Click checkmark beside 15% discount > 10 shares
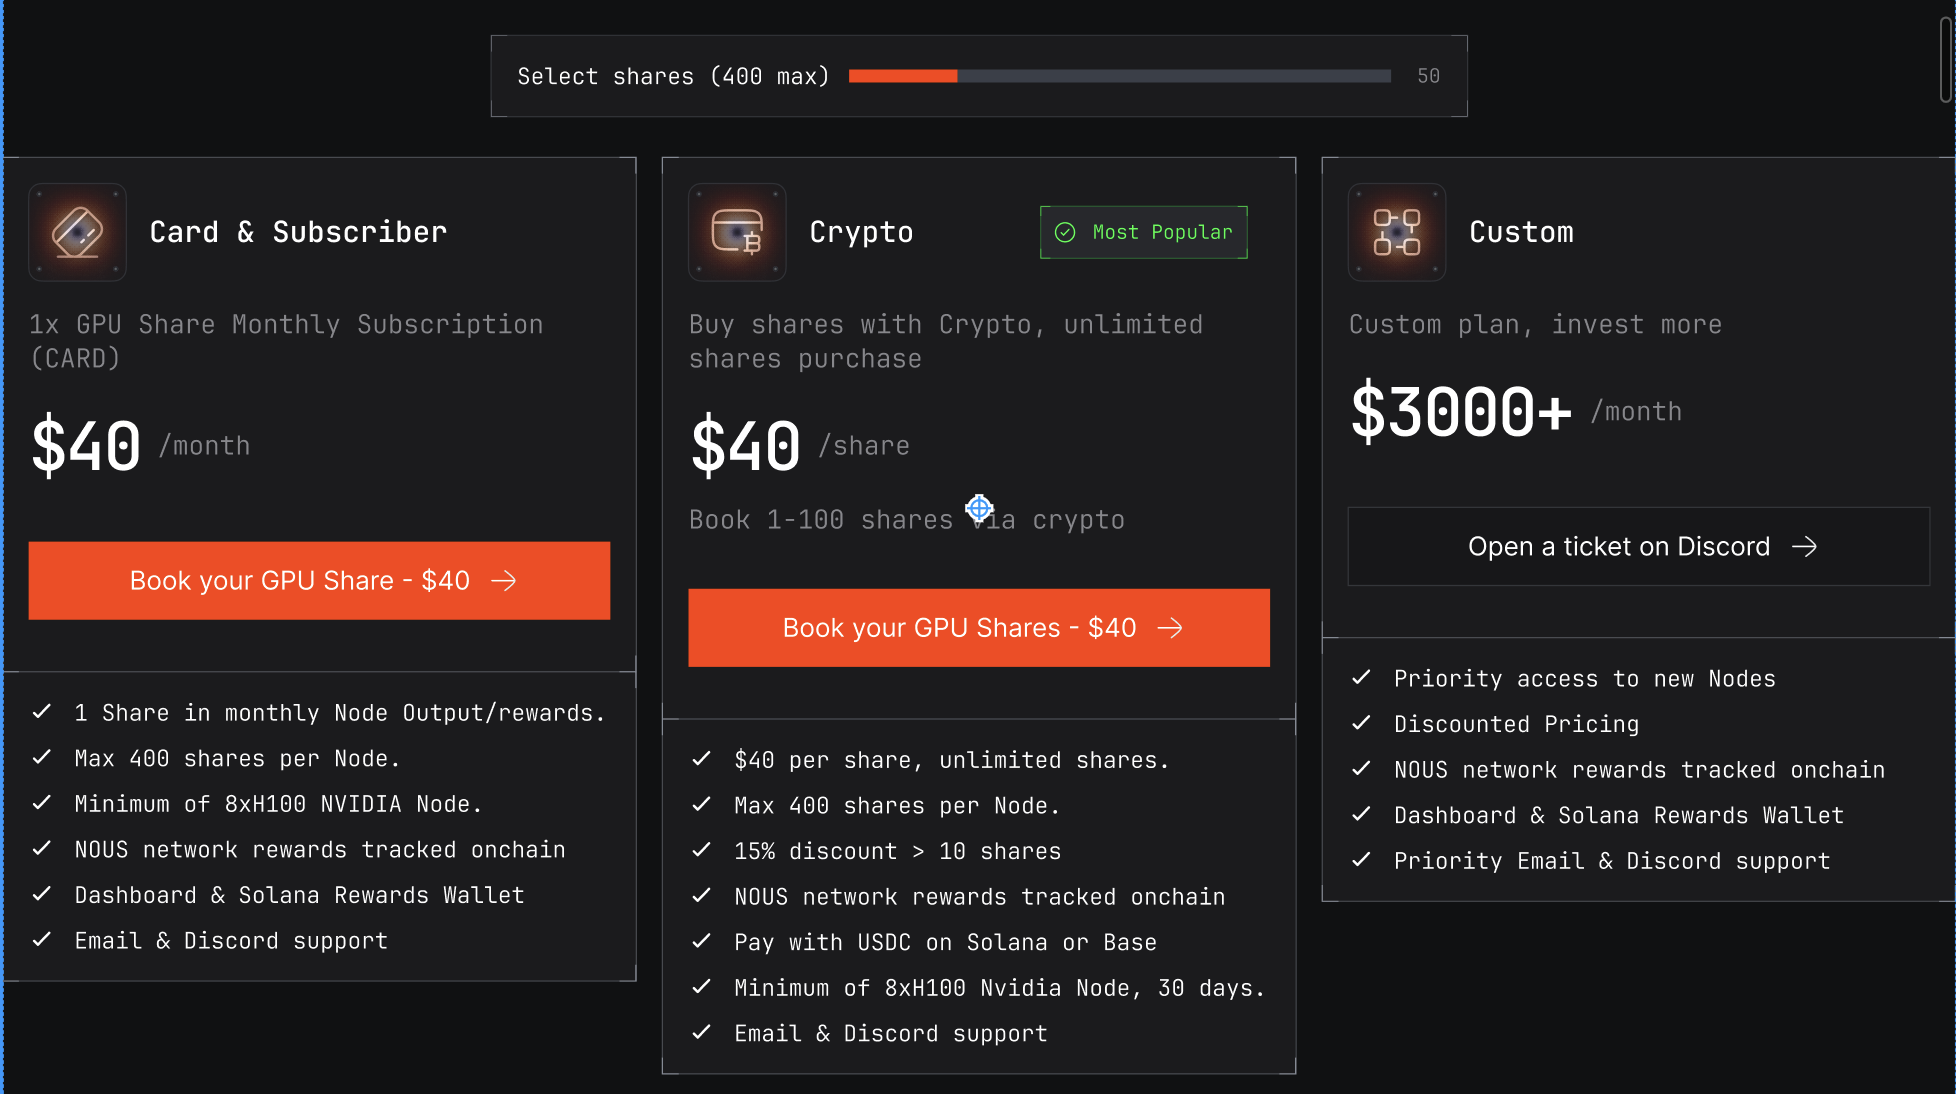Image resolution: width=1956 pixels, height=1094 pixels. pyautogui.click(x=701, y=851)
